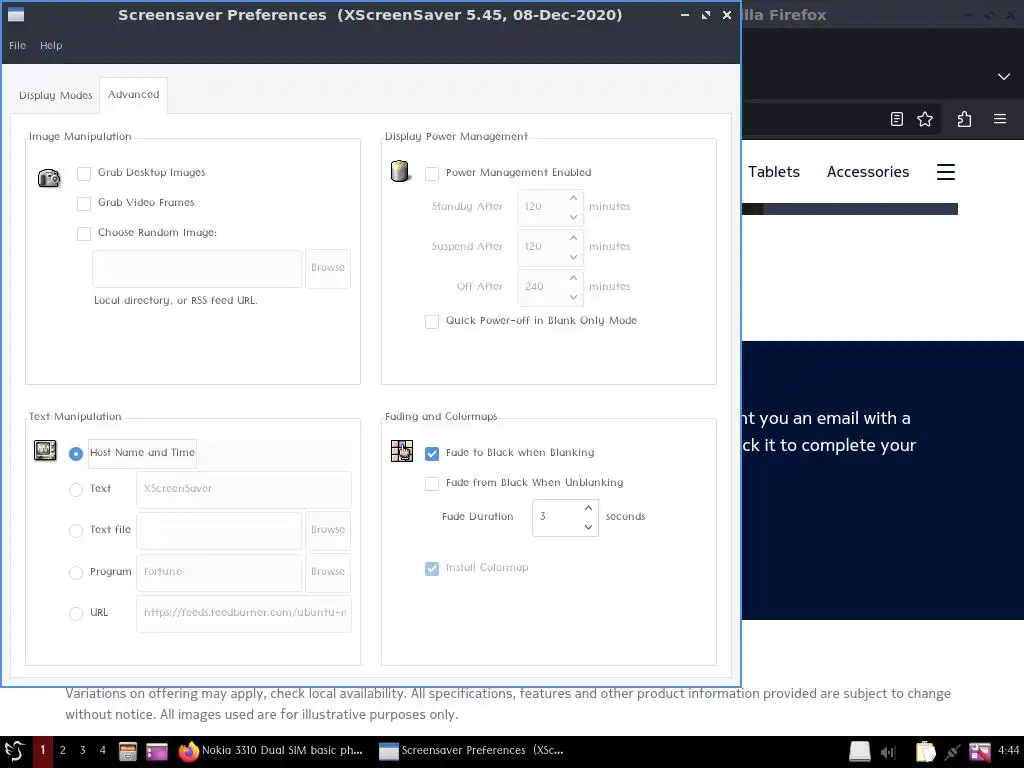Click the feed URL input field

click(244, 613)
